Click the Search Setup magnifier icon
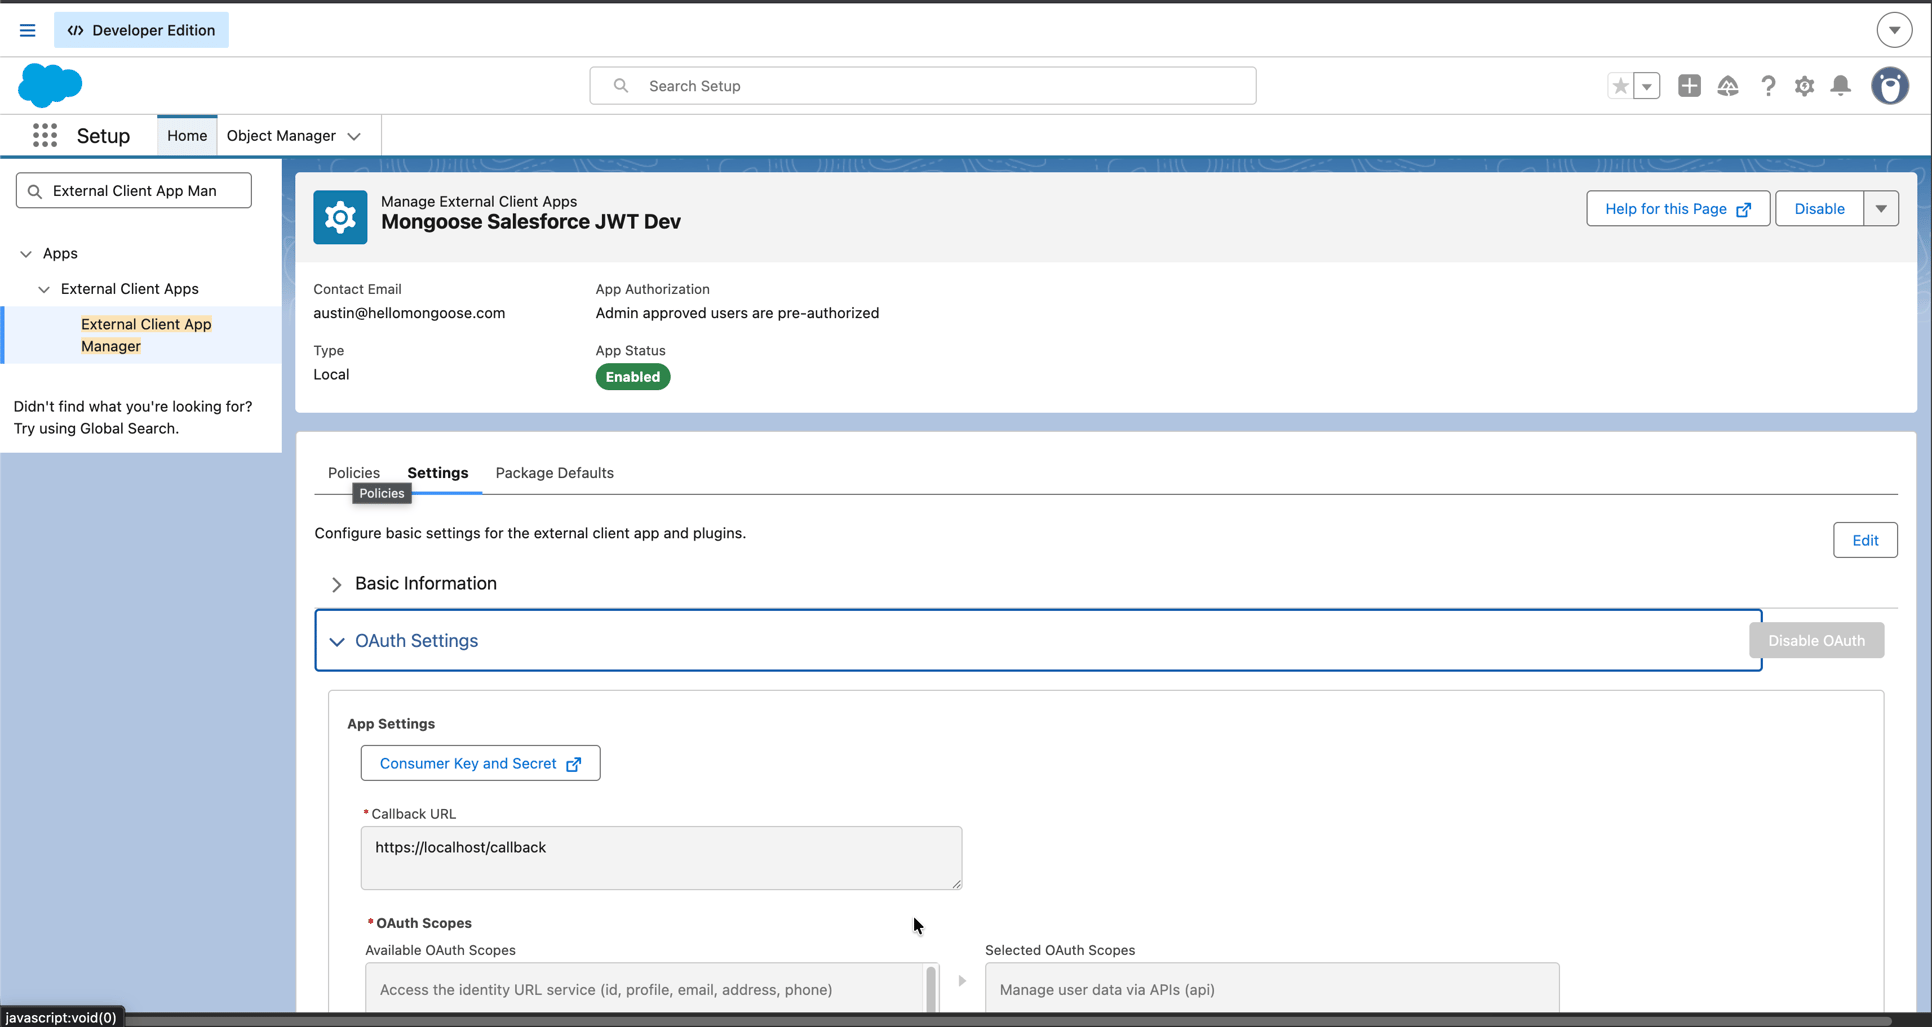This screenshot has width=1932, height=1027. tap(621, 86)
